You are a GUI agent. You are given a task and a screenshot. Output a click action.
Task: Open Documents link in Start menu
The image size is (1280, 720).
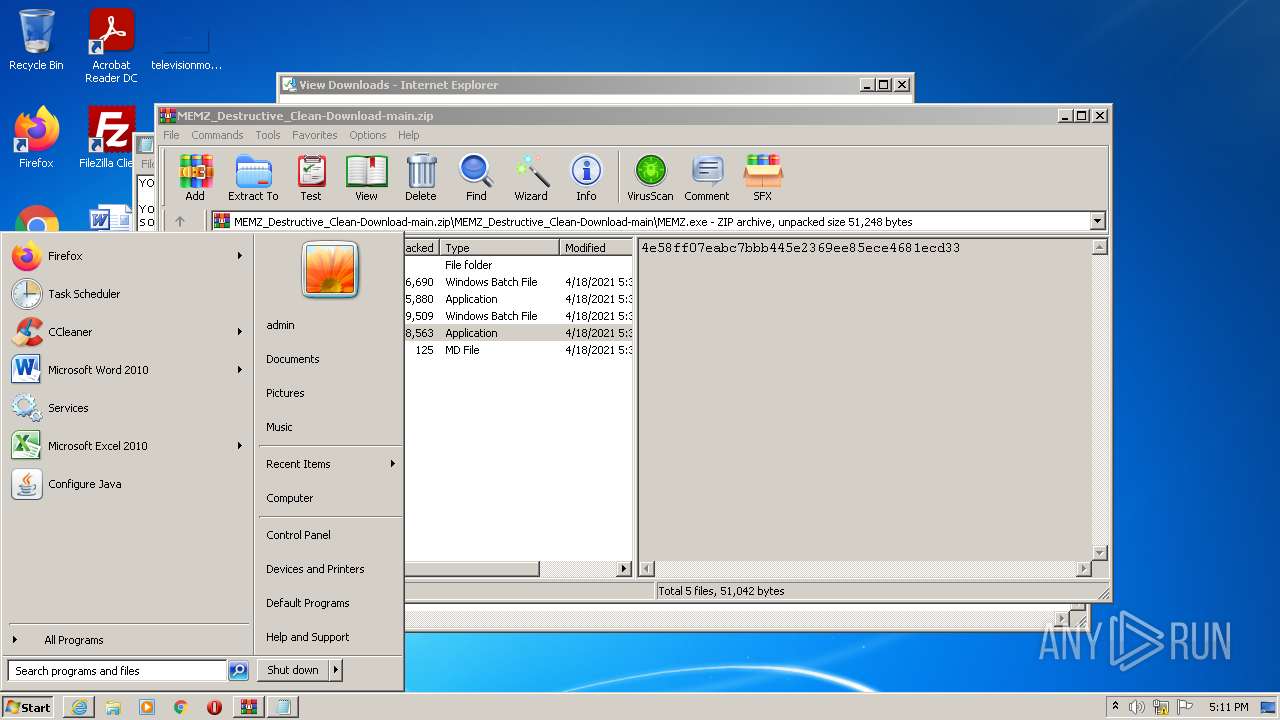[x=293, y=359]
